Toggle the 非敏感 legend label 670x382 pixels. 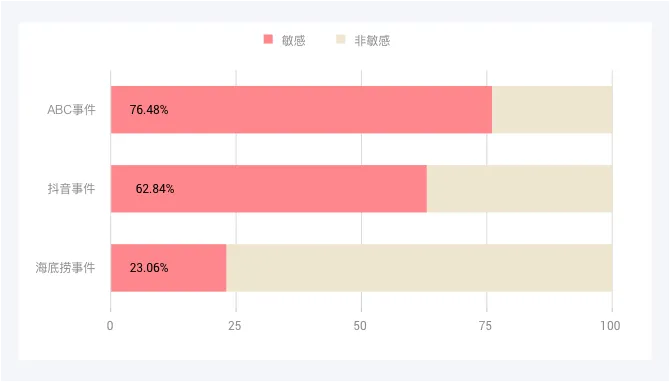372,41
